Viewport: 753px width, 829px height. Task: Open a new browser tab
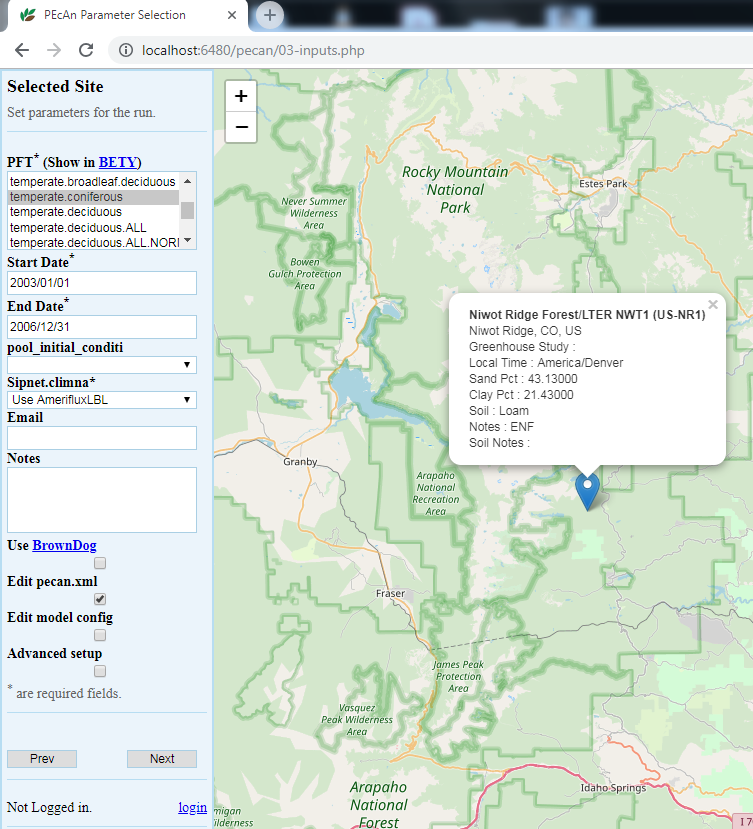tap(270, 15)
